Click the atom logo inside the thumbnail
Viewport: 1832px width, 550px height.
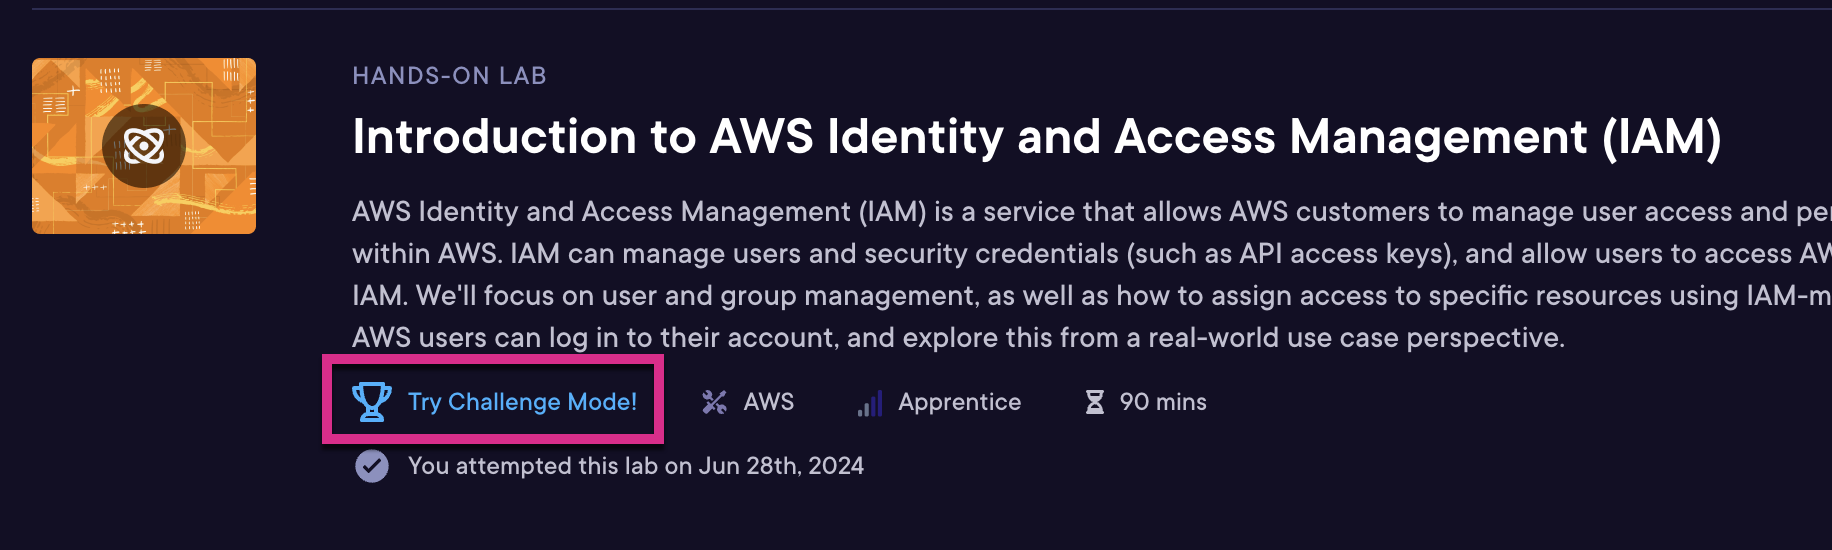tap(144, 146)
